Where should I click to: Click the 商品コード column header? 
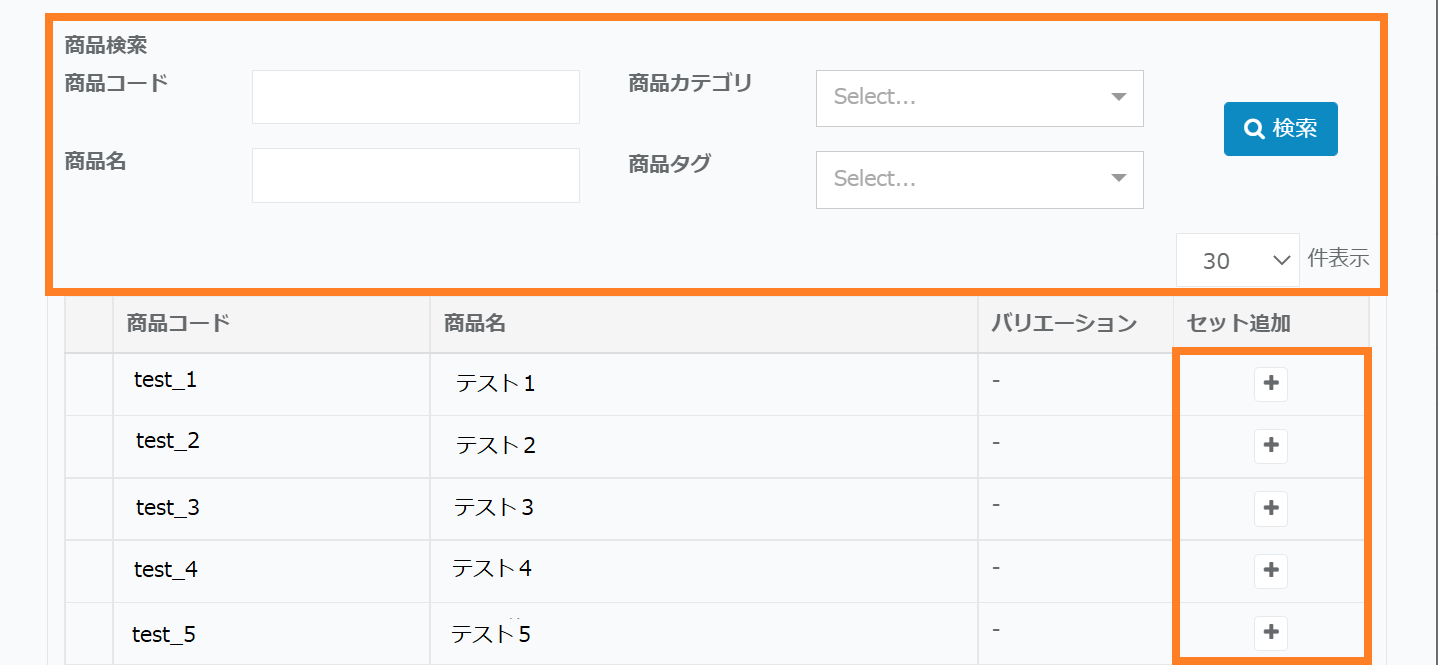point(178,323)
